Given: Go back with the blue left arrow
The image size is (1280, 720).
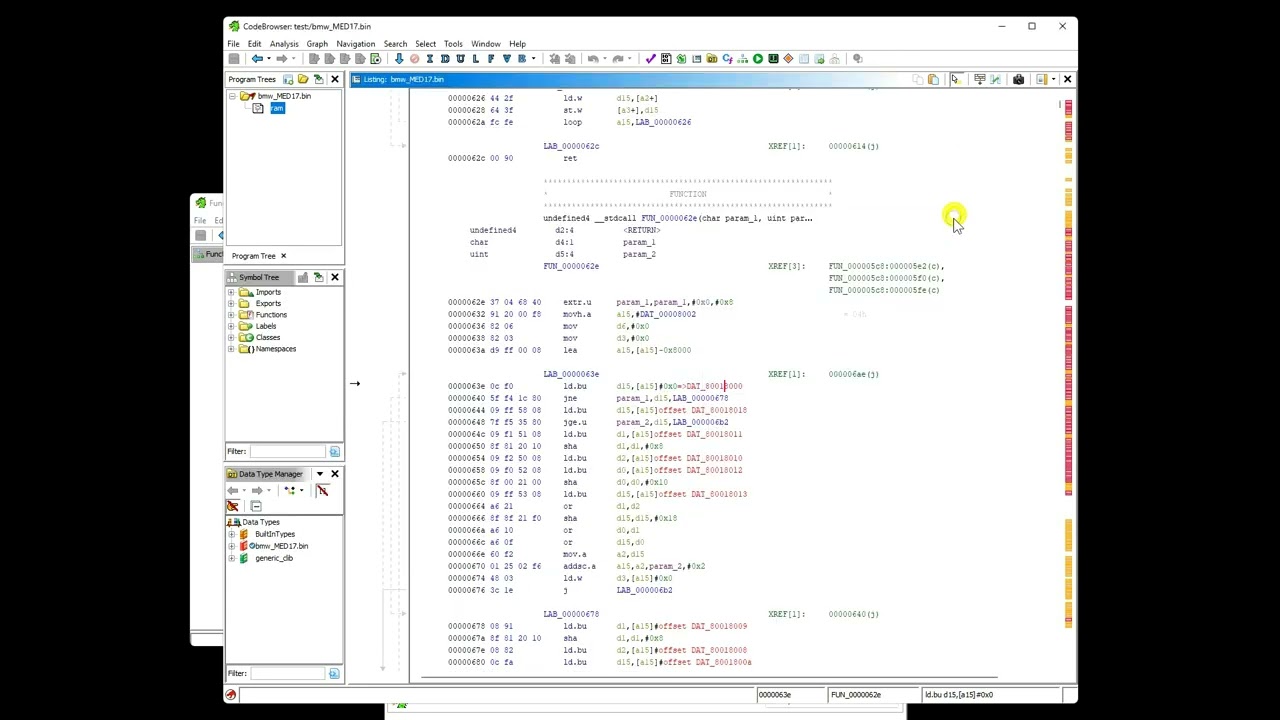Looking at the screenshot, I should click(x=257, y=59).
